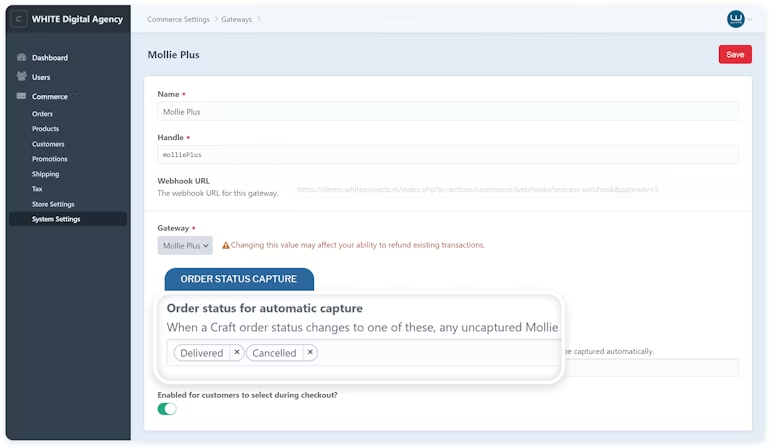This screenshot has width=770, height=448.
Task: Click the Order Status Capture tab
Action: 239,279
